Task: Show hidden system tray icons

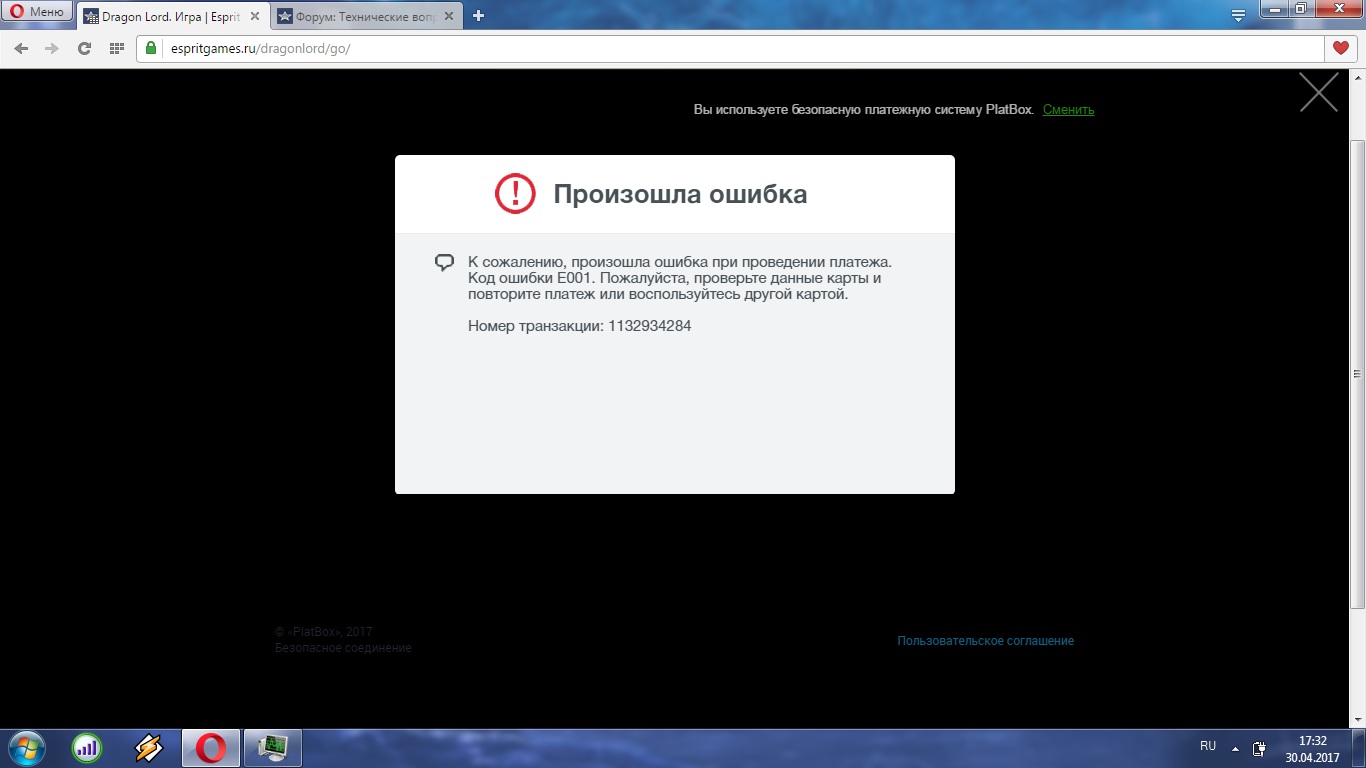Action: [x=1235, y=748]
